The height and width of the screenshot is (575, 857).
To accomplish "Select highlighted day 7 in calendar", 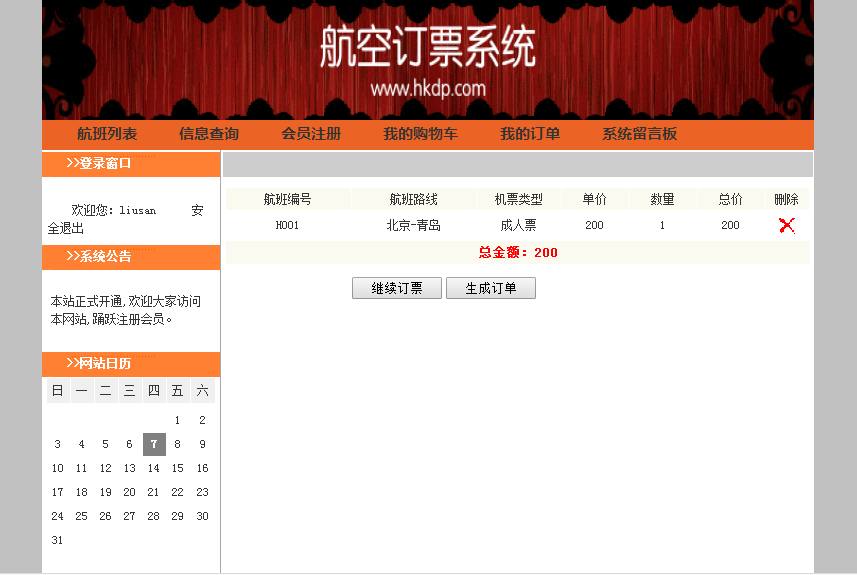I will [x=154, y=444].
